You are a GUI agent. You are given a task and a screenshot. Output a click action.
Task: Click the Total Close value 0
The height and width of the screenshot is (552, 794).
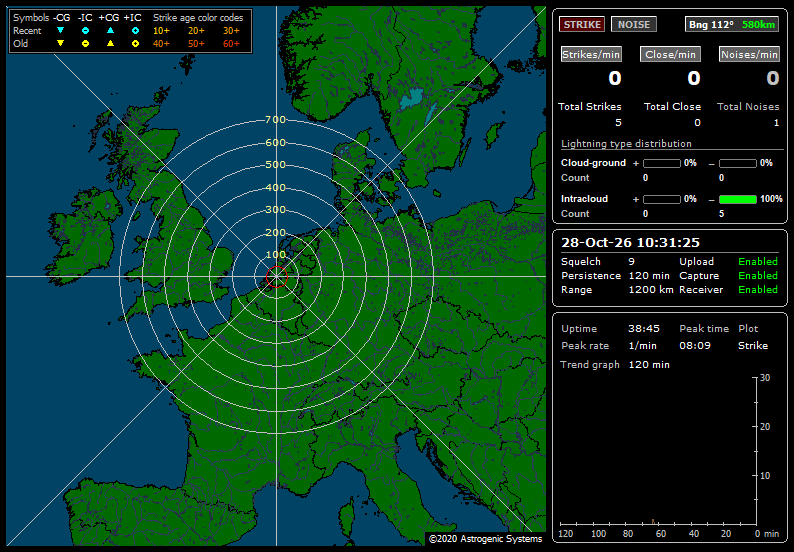coord(697,123)
